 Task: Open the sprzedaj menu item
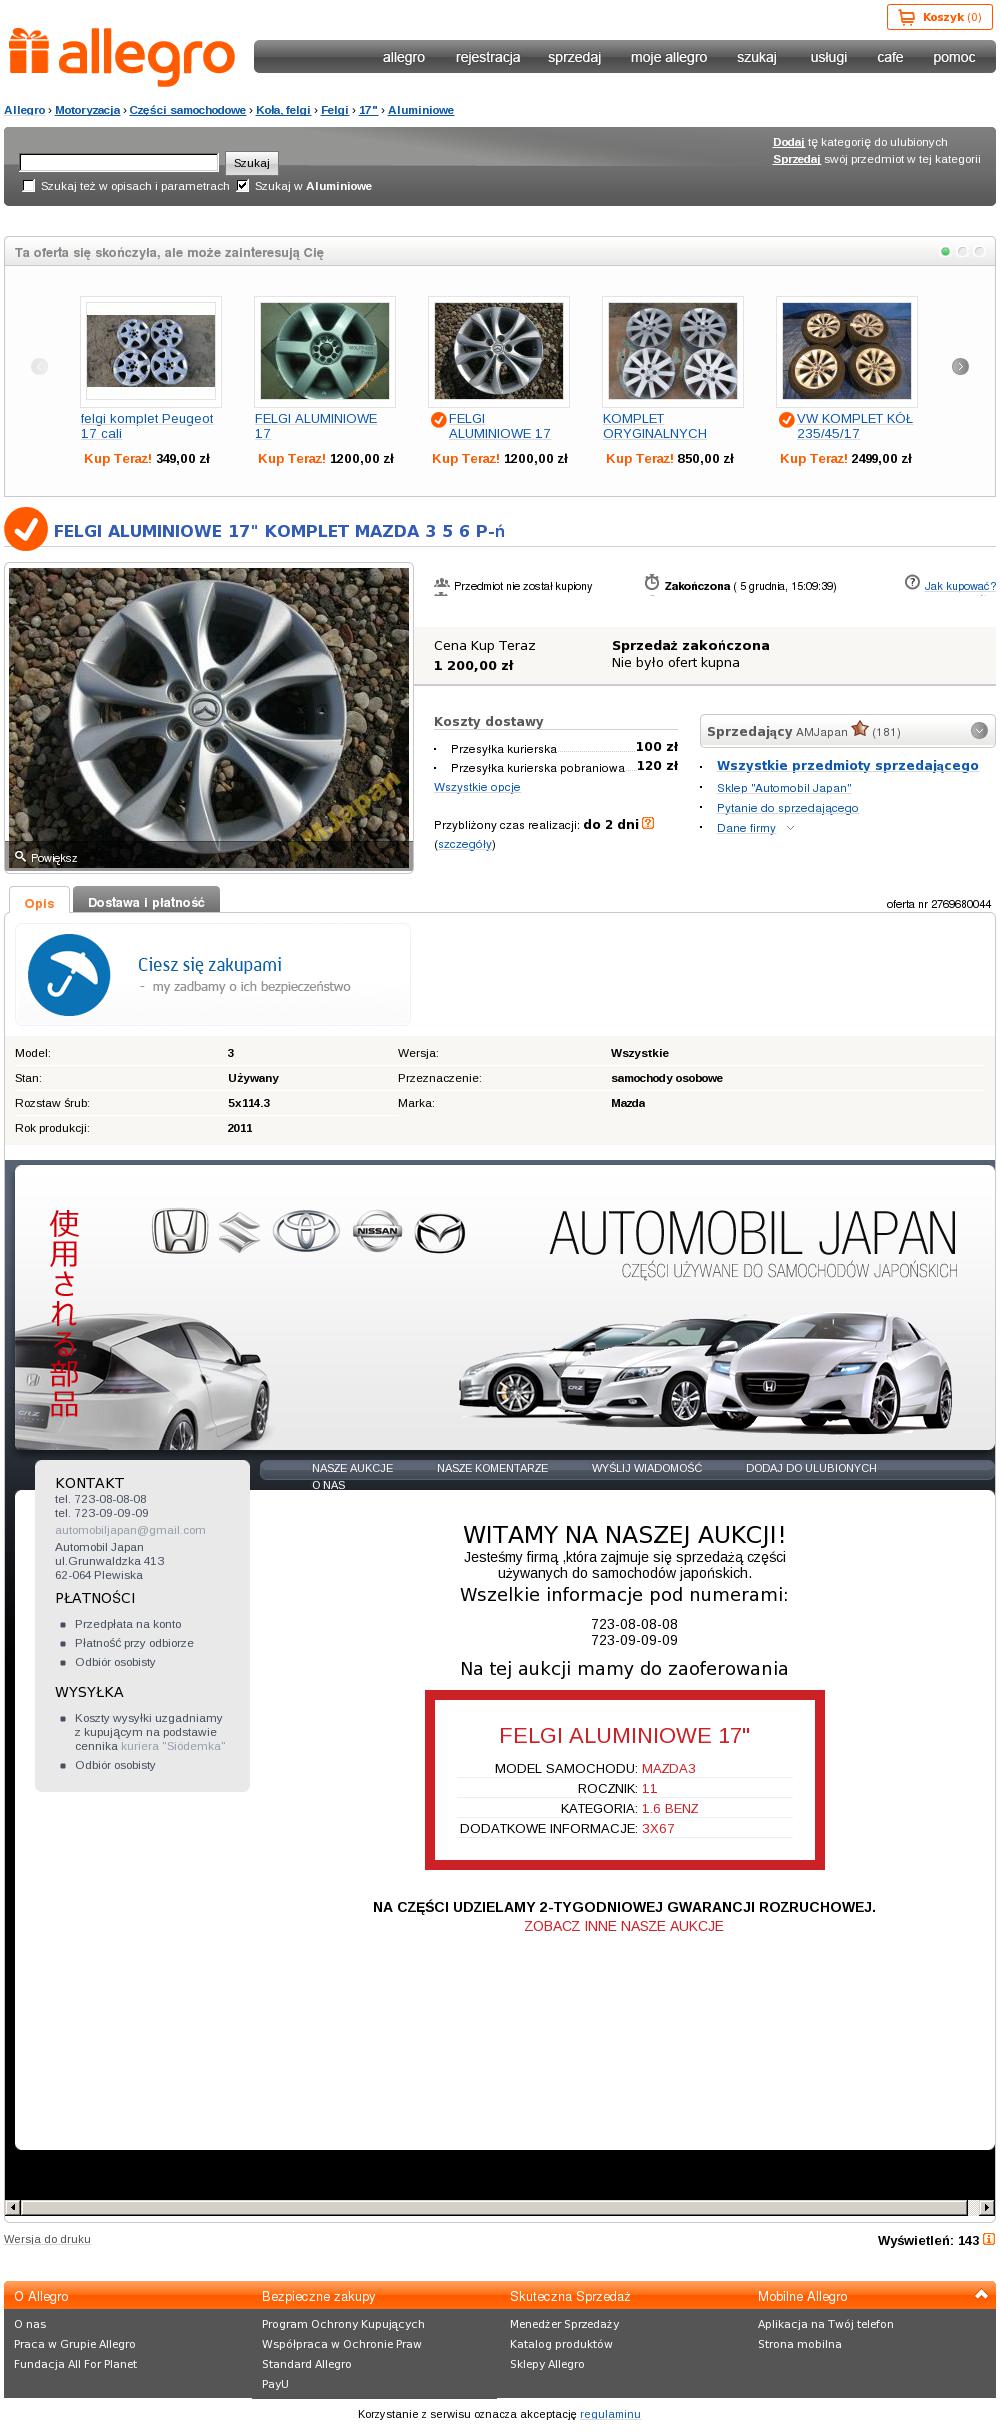tap(574, 57)
